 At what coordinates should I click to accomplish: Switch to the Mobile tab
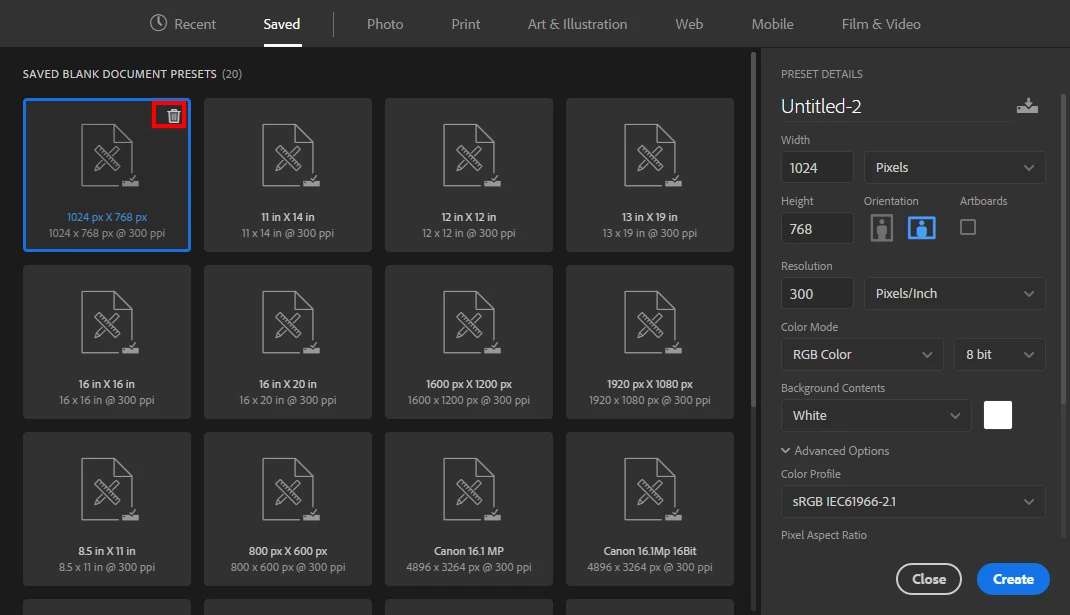click(x=772, y=24)
